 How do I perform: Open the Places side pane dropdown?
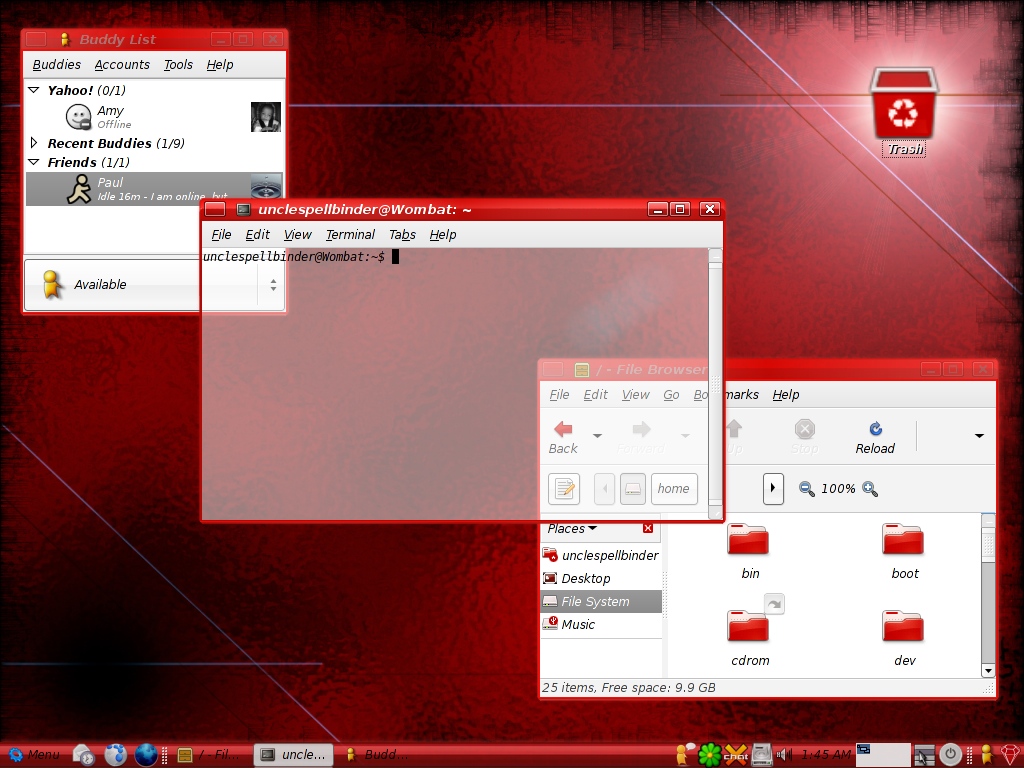tap(572, 528)
